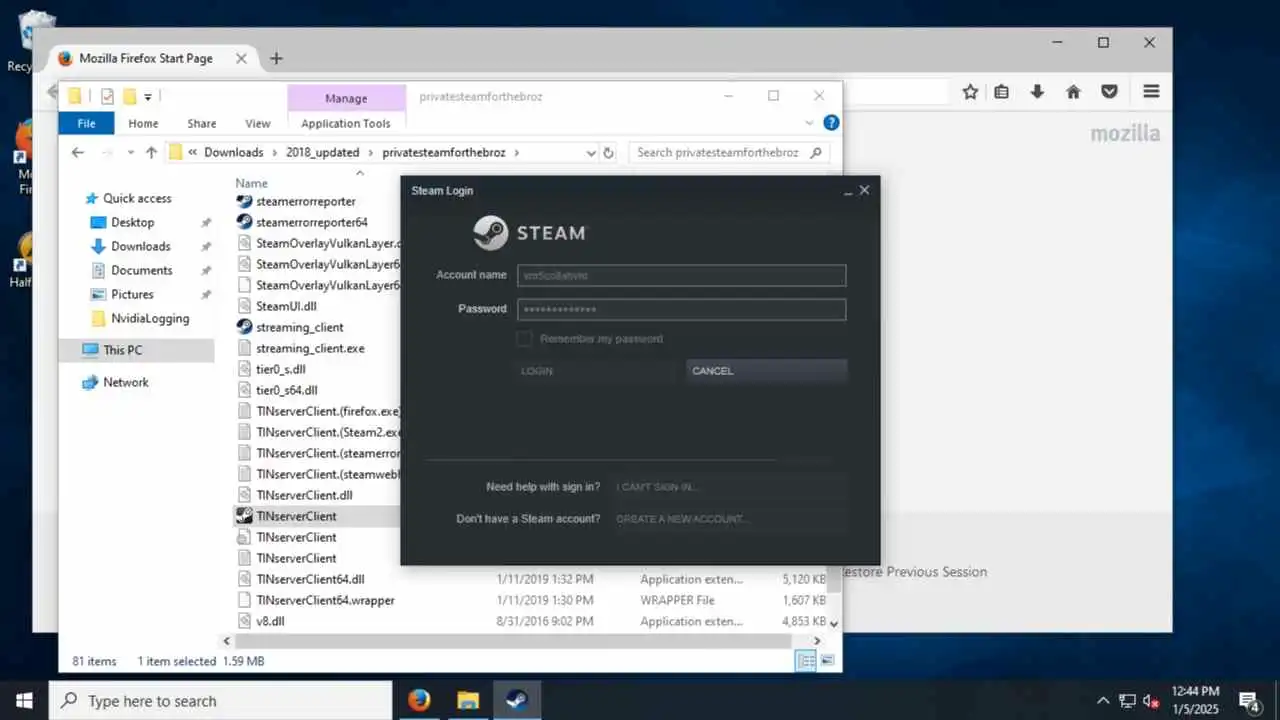Open recent locations dropdown in Explorer
This screenshot has height=720, width=1280.
point(130,153)
